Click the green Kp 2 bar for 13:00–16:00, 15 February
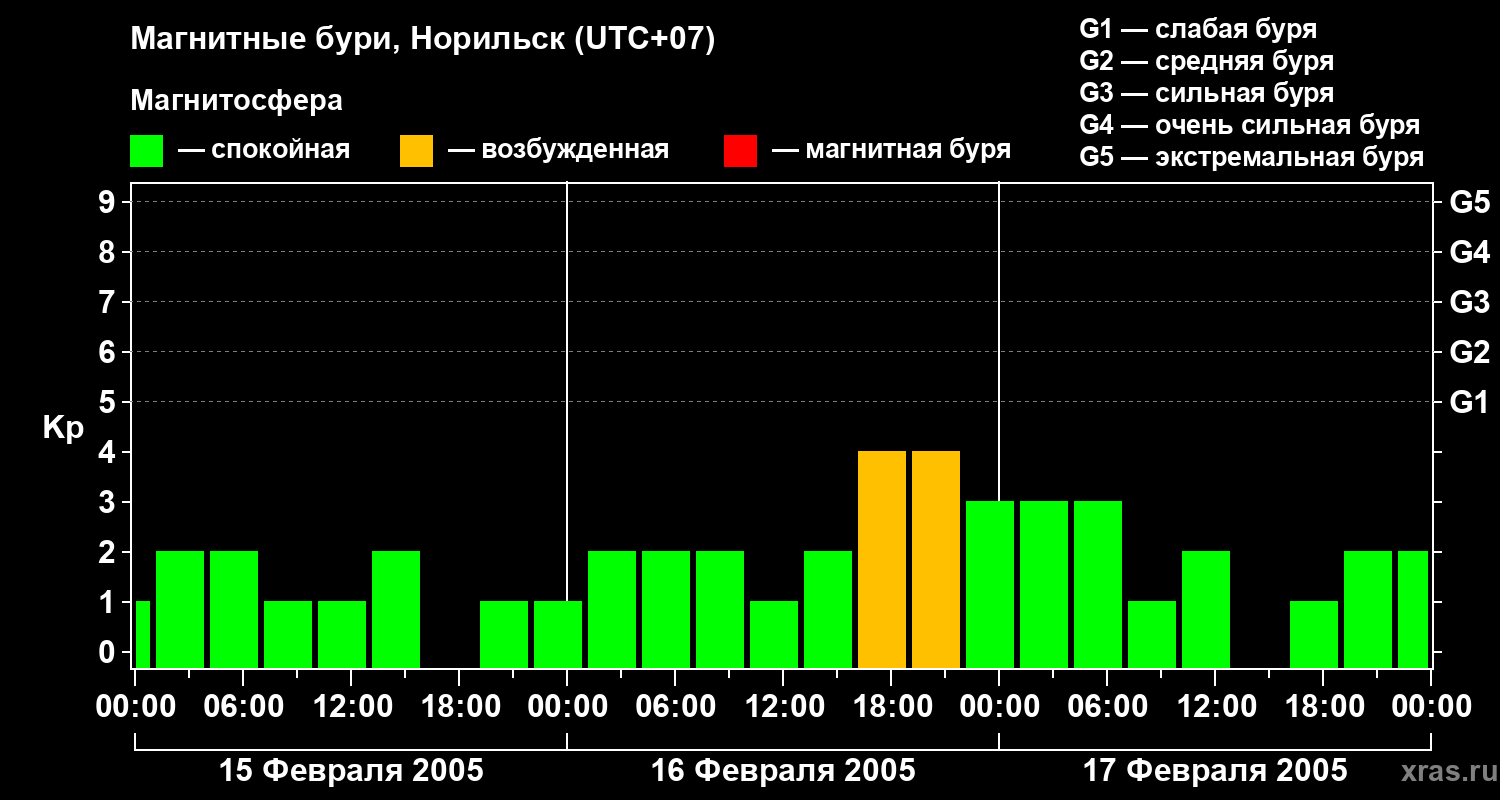 click(396, 609)
